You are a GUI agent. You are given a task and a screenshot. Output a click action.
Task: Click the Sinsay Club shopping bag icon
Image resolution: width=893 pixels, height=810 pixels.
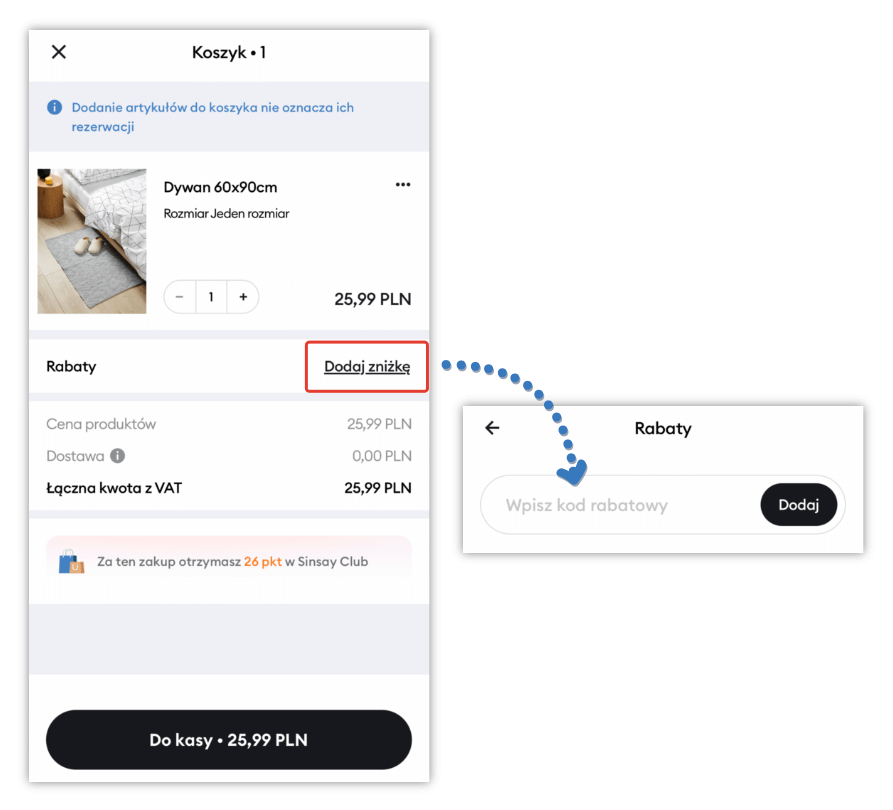coord(71,562)
